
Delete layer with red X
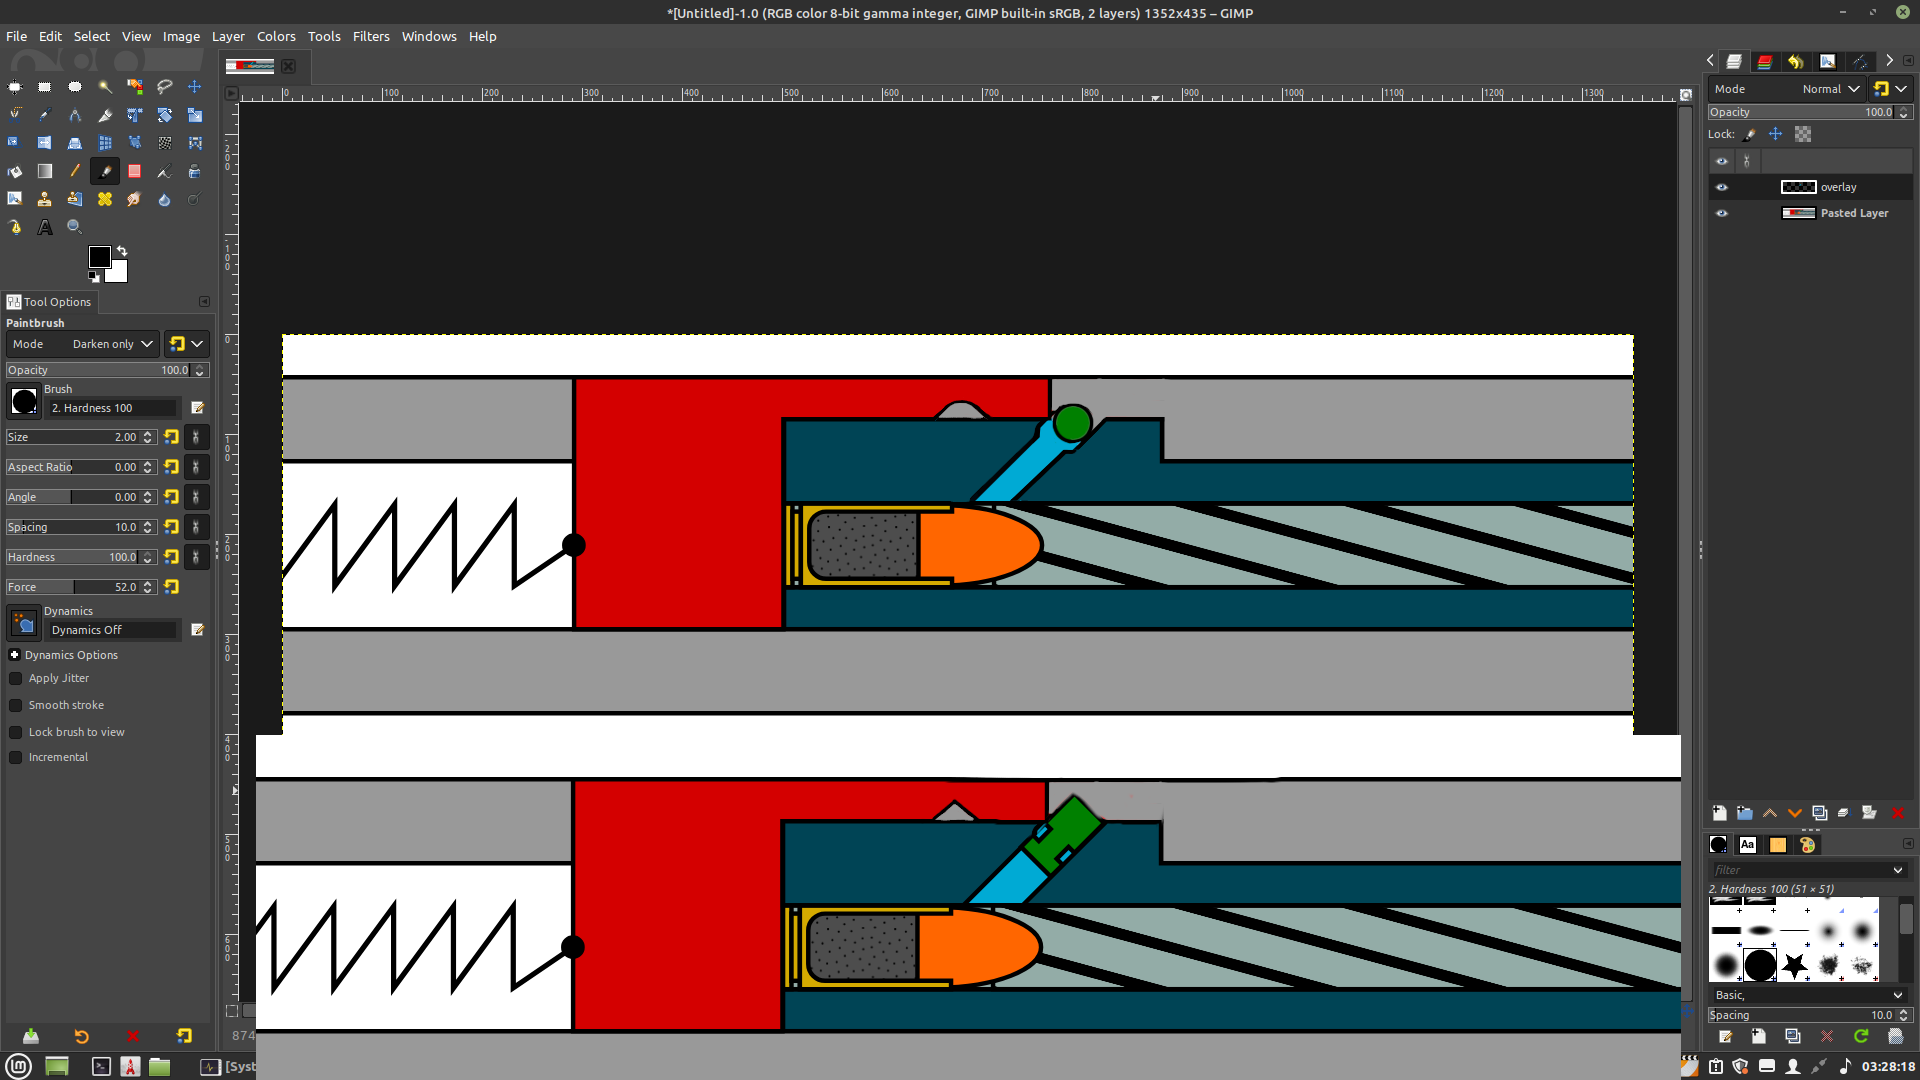(1897, 813)
